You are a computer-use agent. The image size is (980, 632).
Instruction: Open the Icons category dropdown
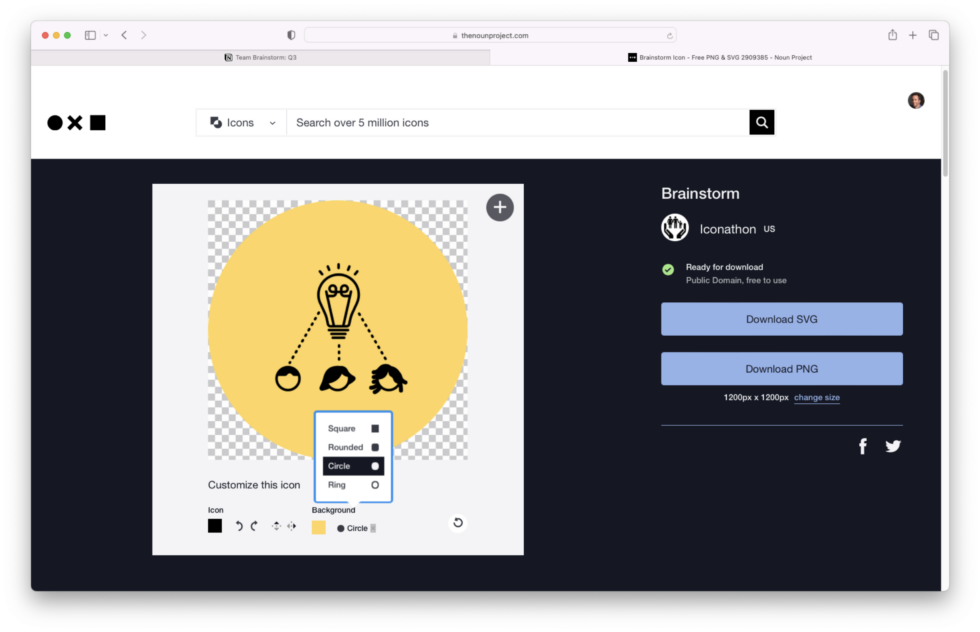click(x=240, y=122)
